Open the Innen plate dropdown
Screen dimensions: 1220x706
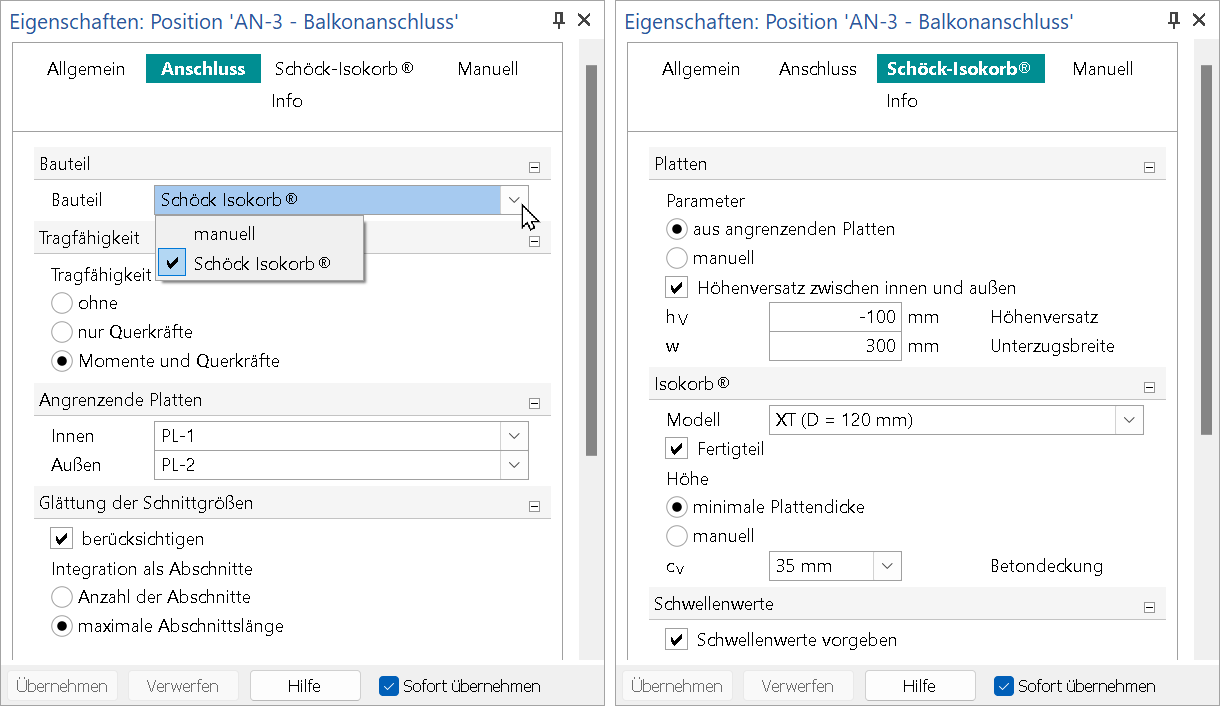click(514, 436)
